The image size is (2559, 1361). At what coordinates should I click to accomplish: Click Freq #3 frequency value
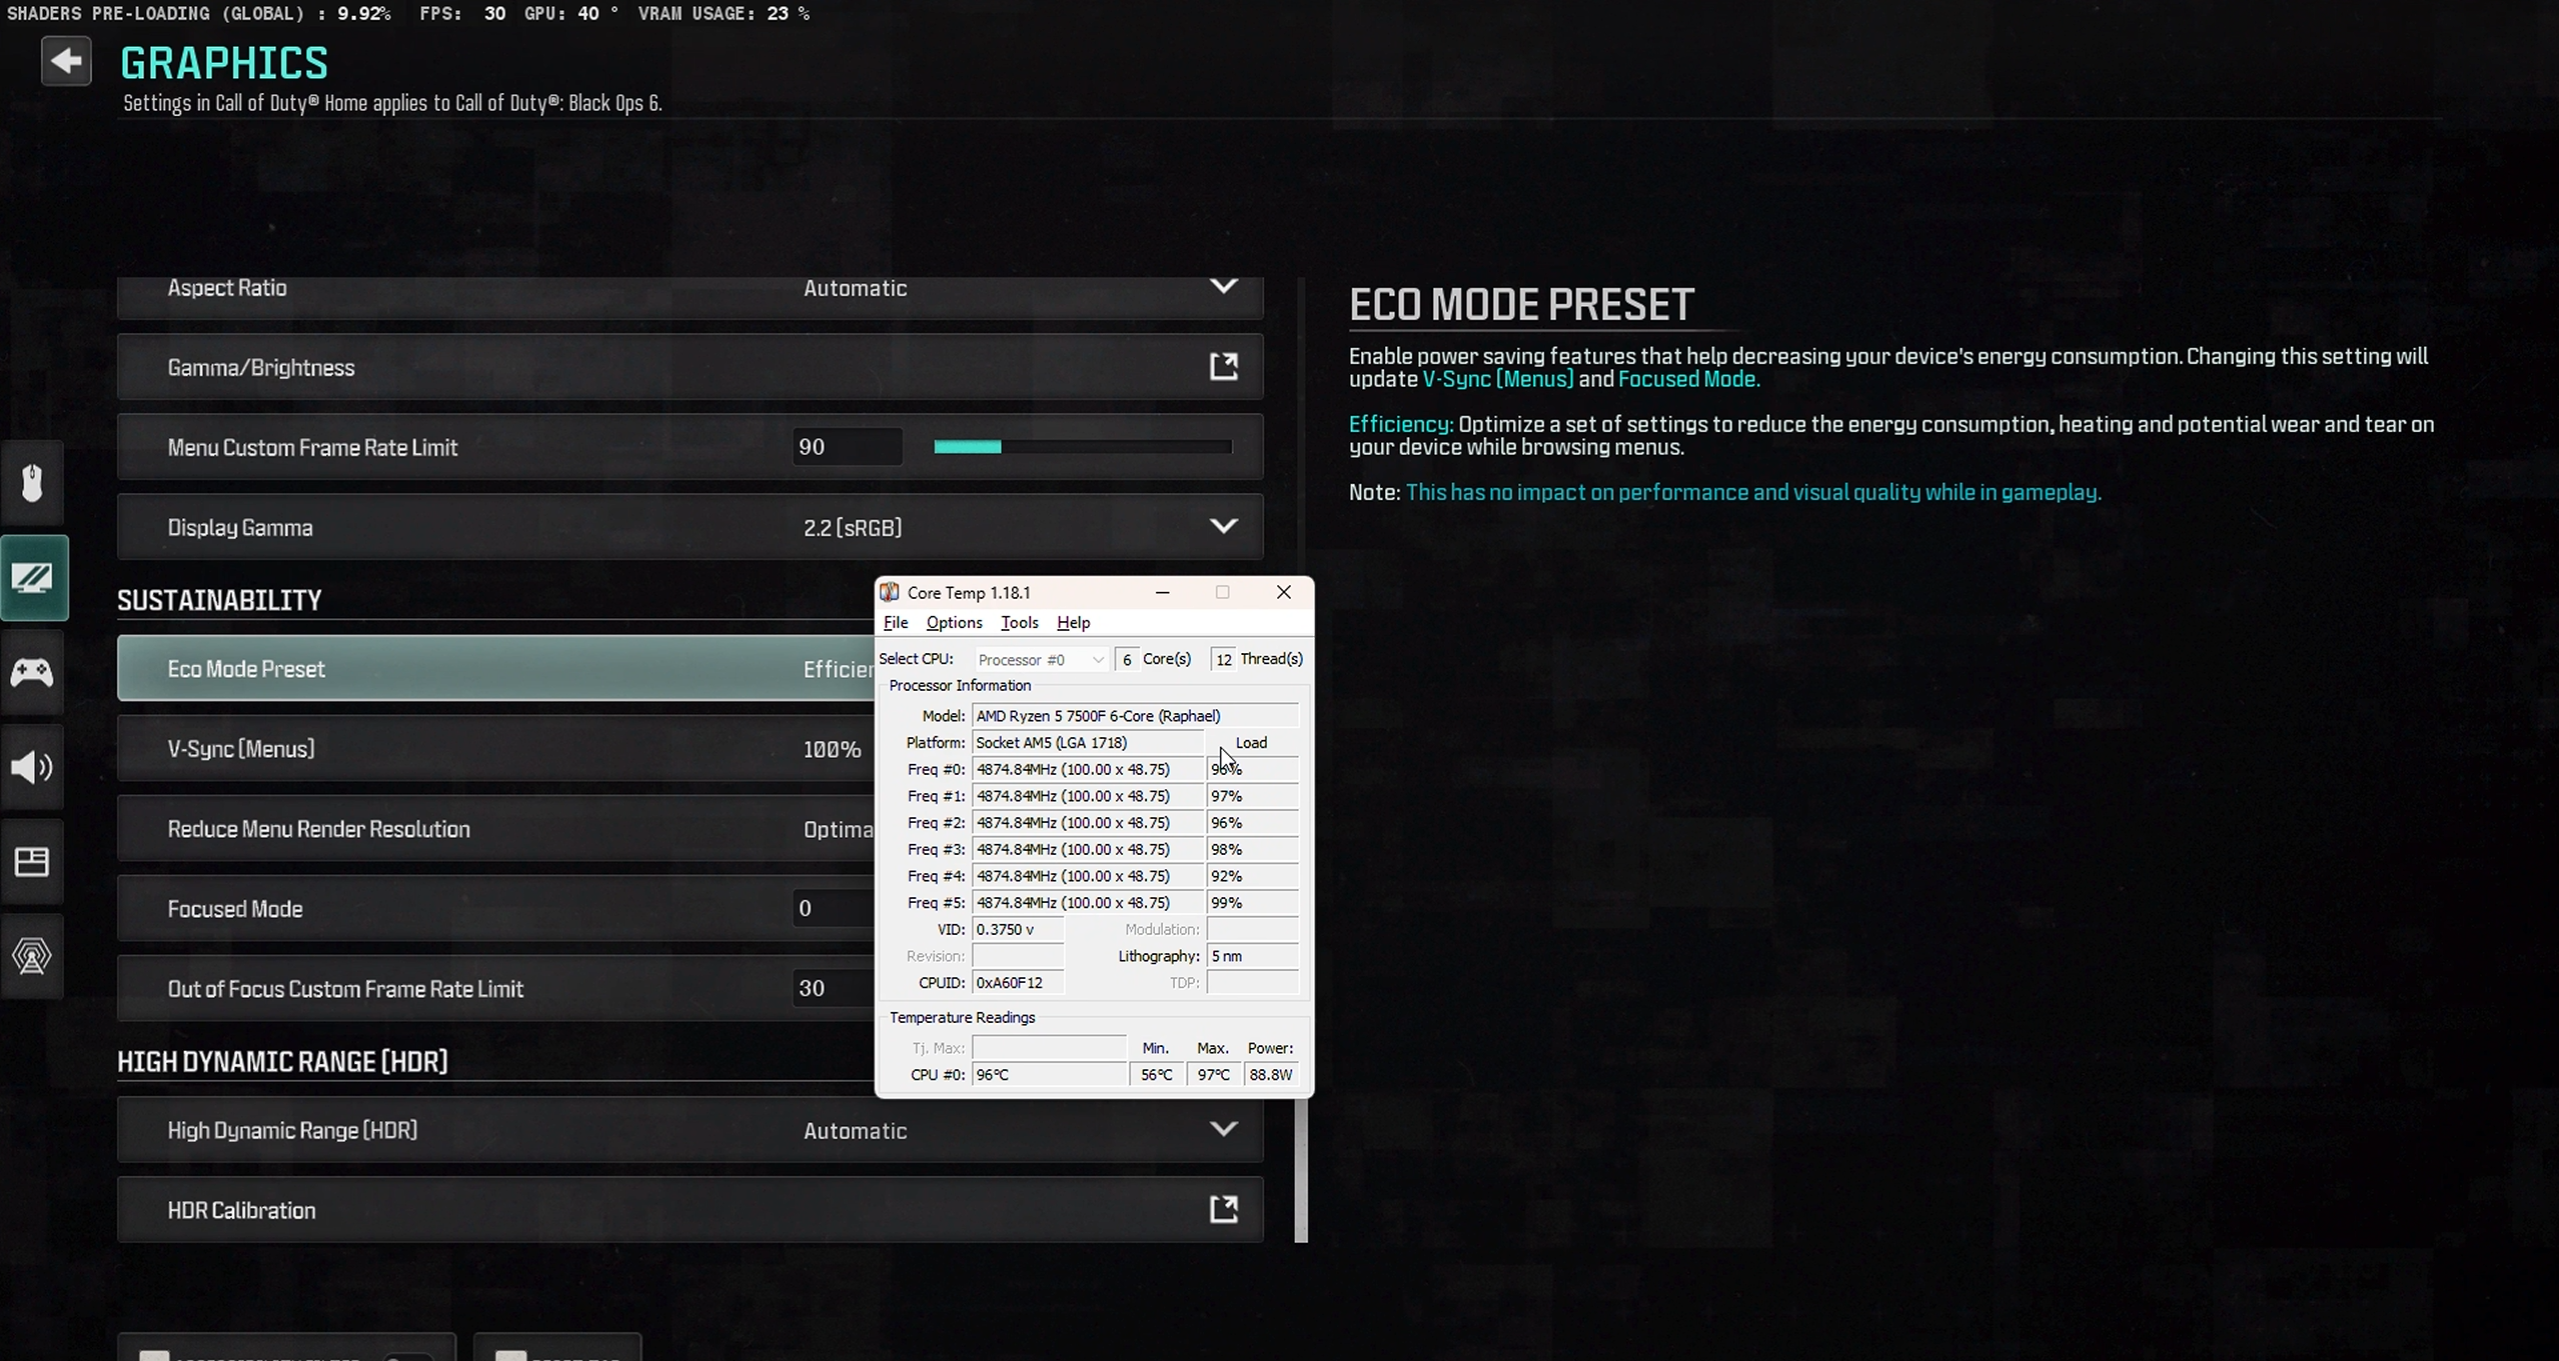1088,849
